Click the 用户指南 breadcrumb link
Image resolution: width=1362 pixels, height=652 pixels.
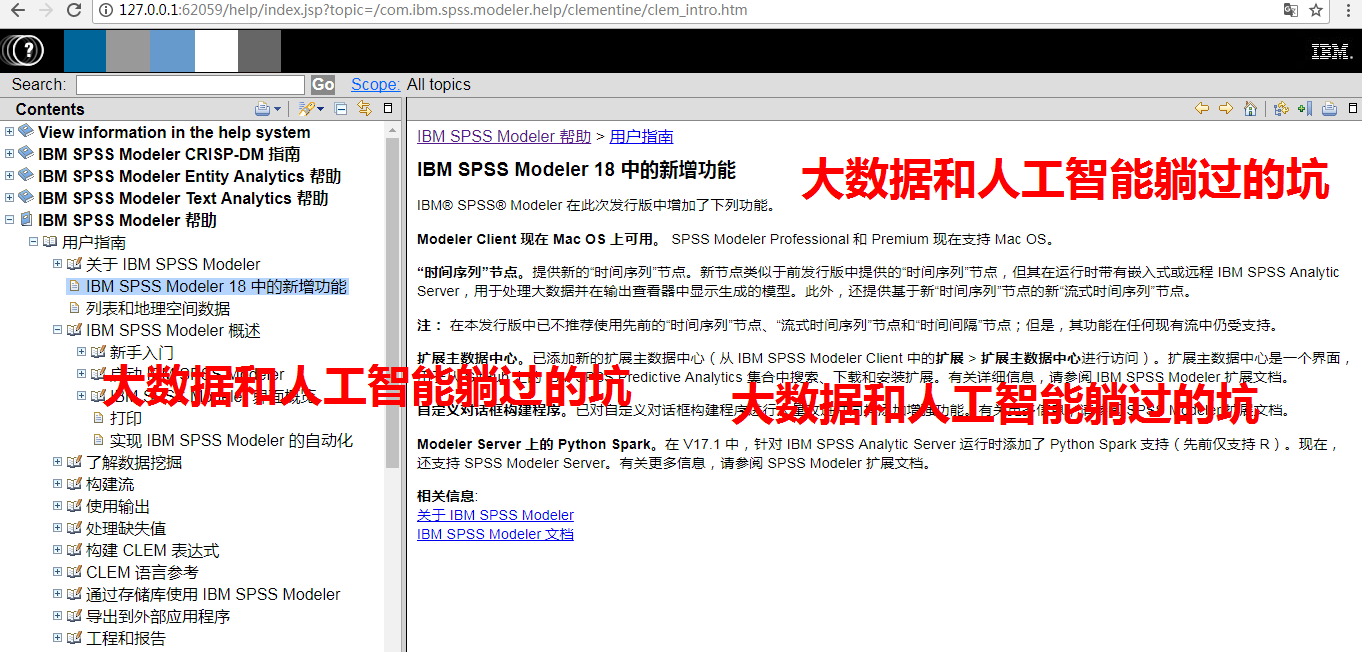pos(641,136)
